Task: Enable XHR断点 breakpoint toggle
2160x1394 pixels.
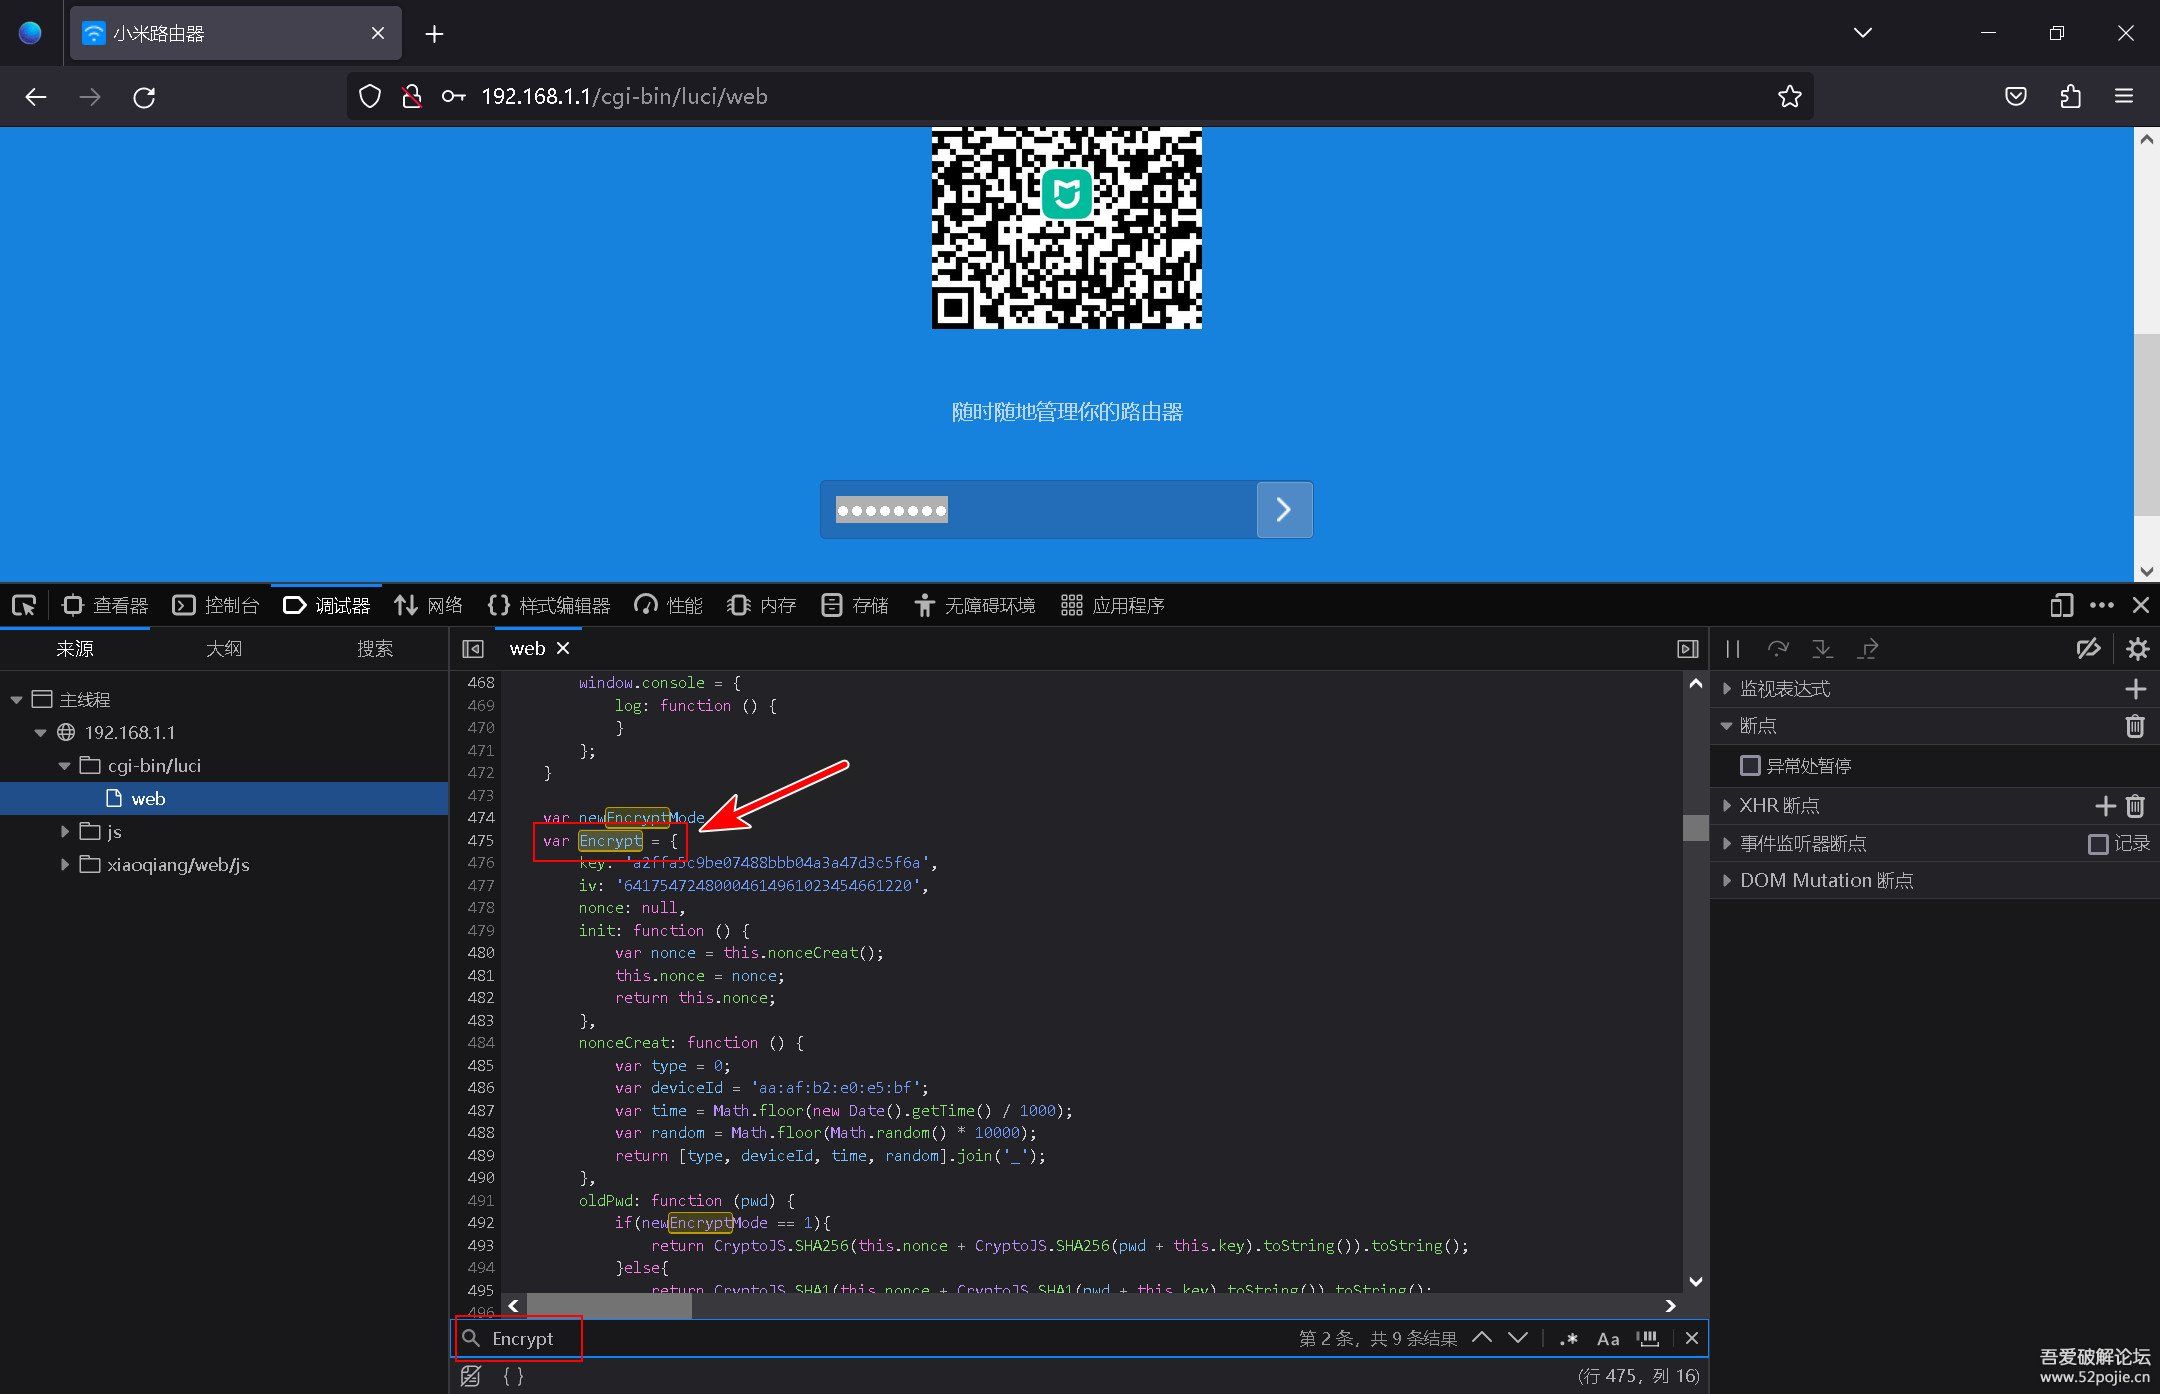Action: pos(1729,805)
